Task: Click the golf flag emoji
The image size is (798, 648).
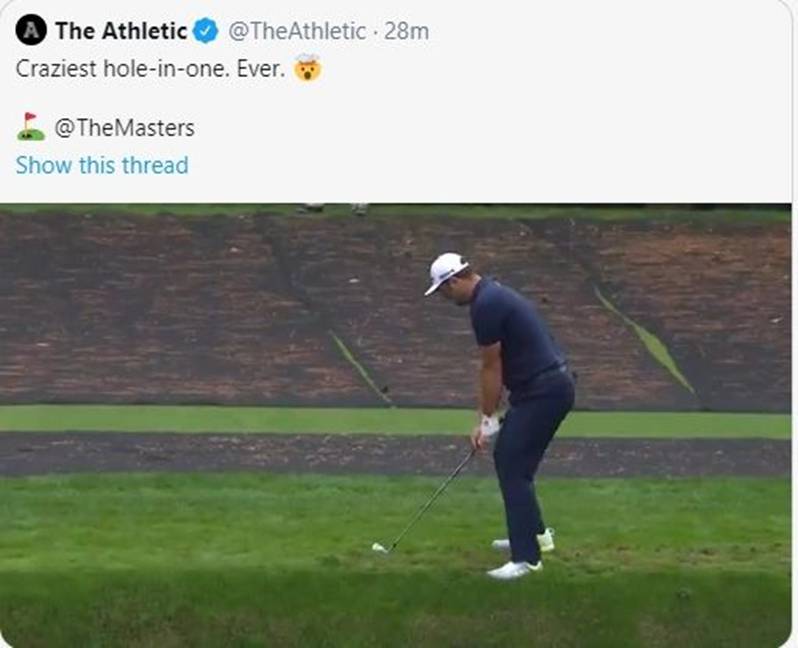Action: [x=31, y=127]
